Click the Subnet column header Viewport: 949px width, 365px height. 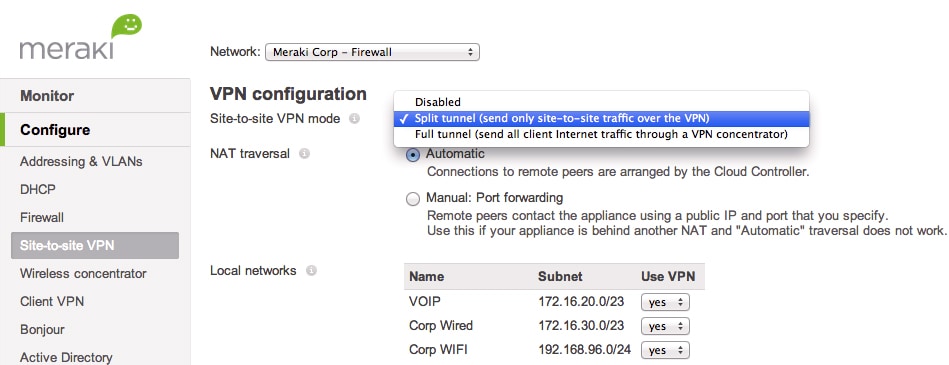point(560,277)
